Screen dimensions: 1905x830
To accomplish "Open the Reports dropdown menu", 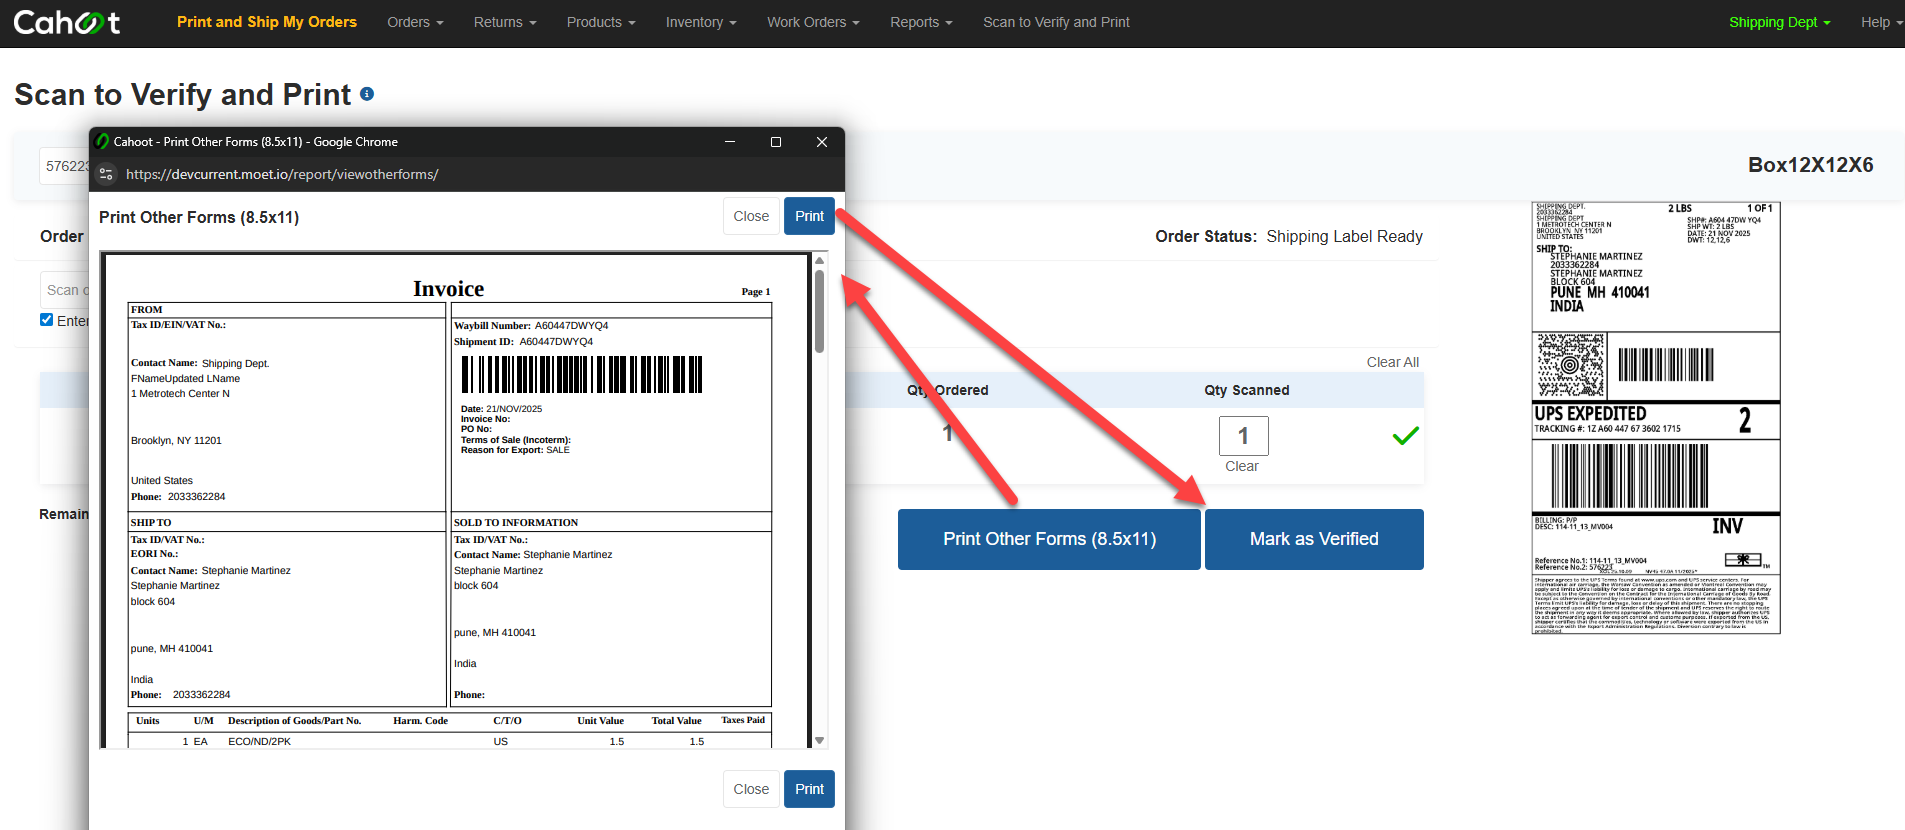I will point(921,22).
